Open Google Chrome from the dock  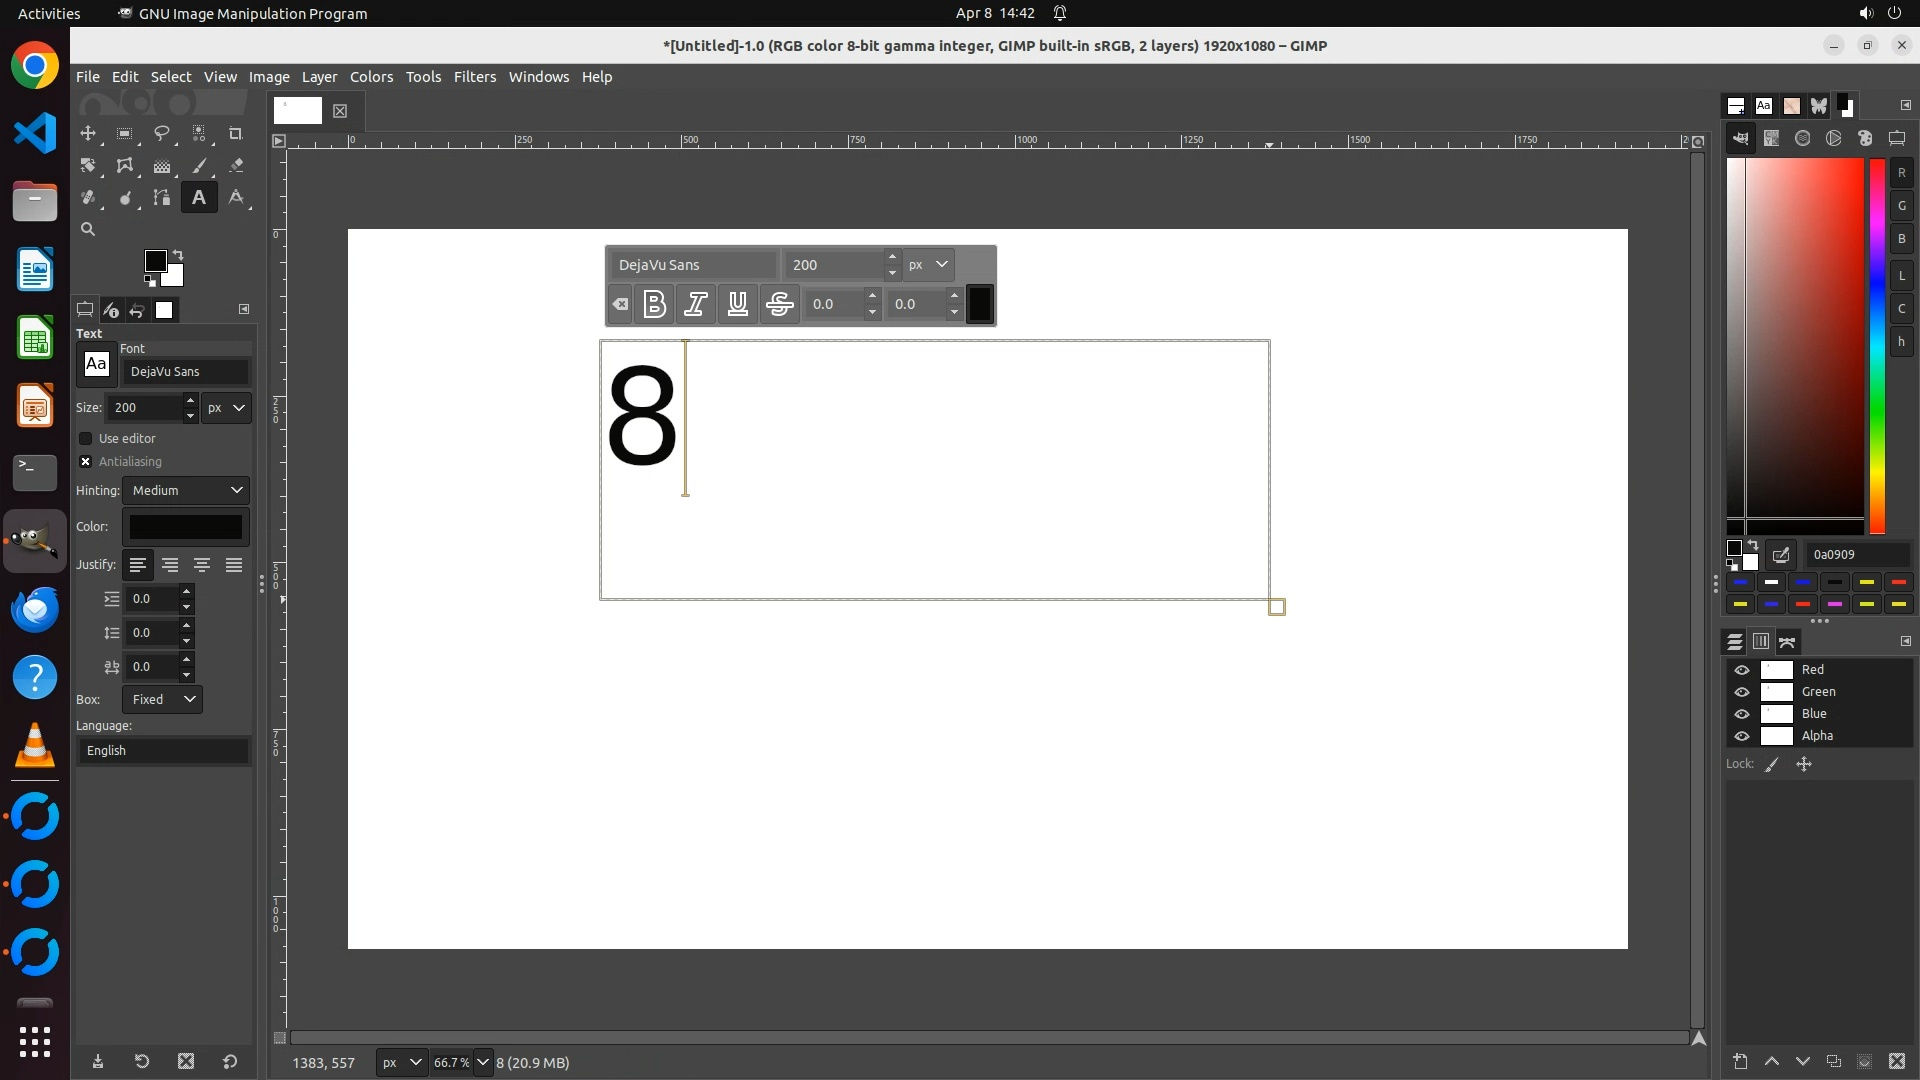click(35, 66)
